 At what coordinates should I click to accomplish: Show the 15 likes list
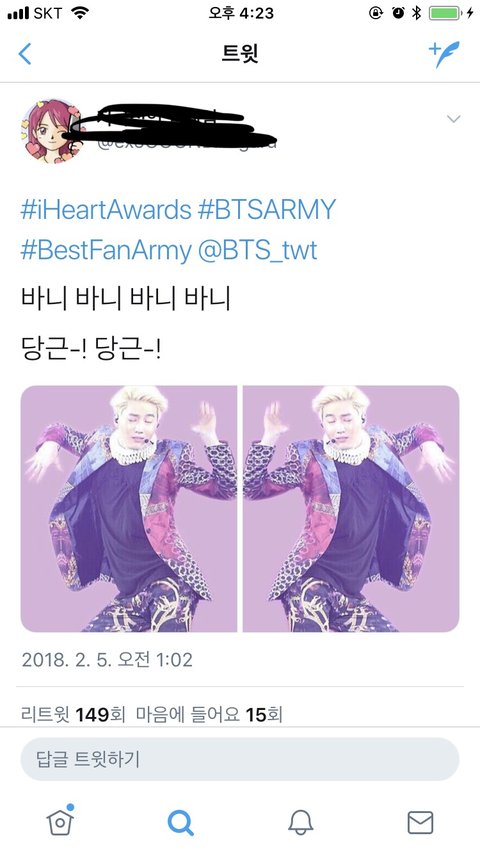(209, 714)
